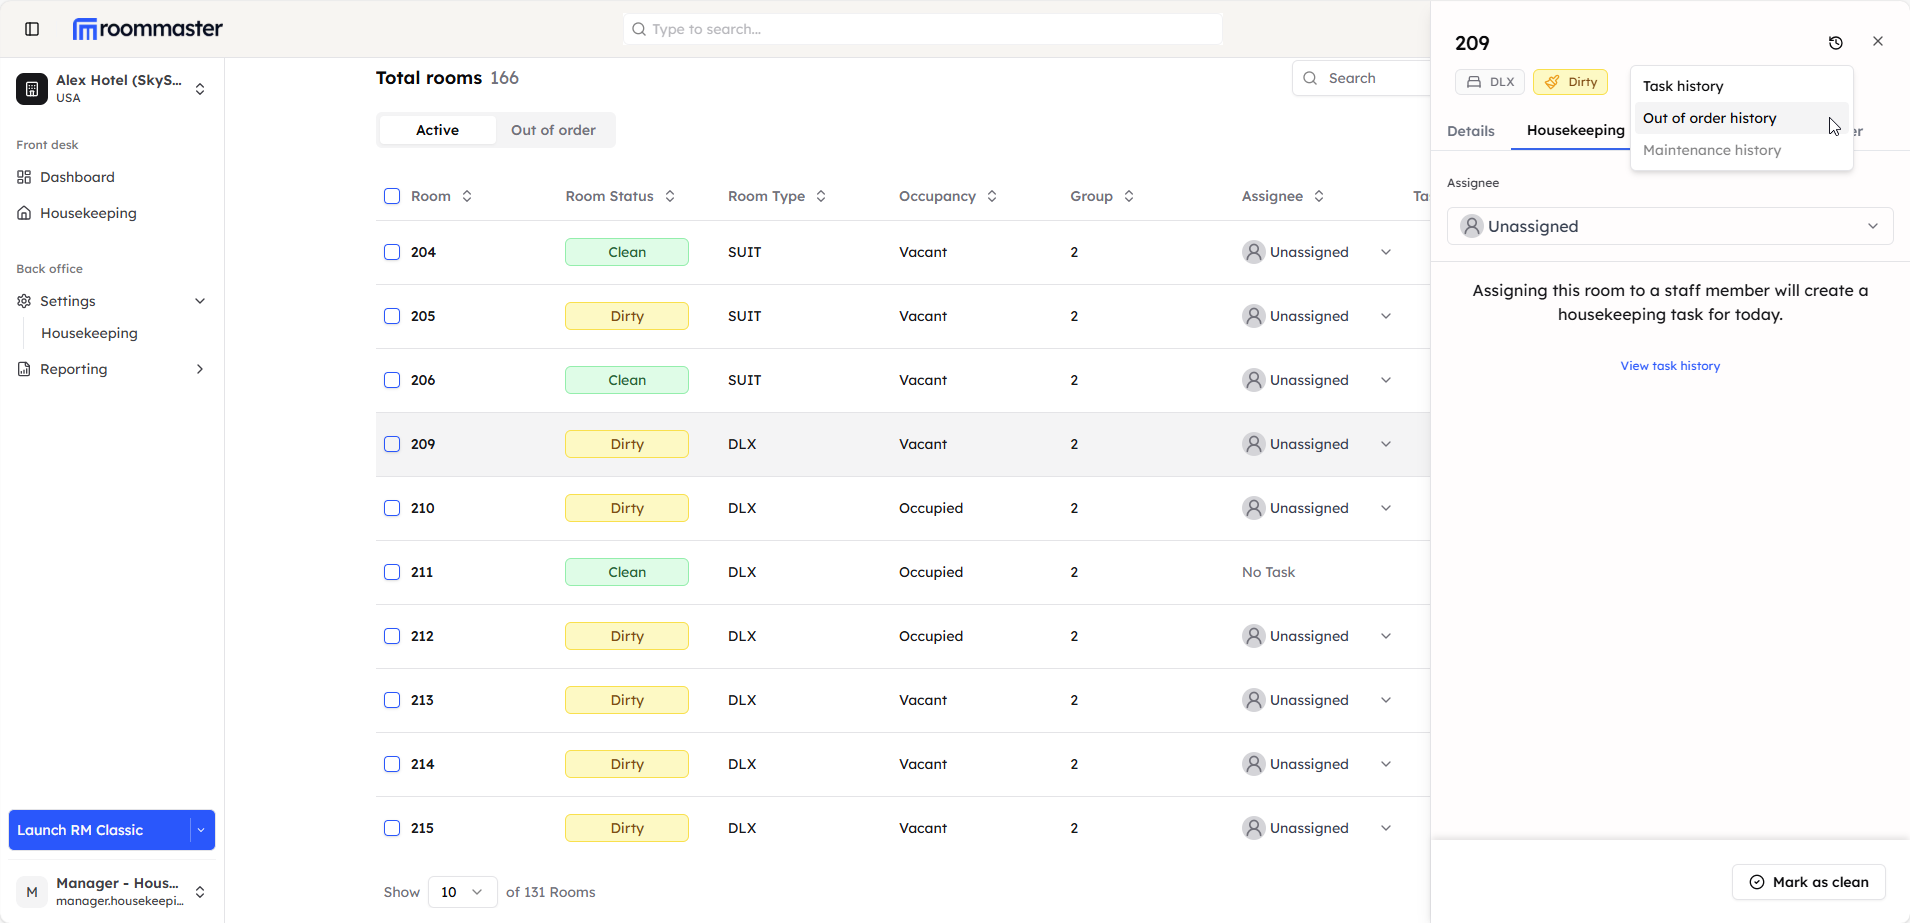Follow the View task history link

click(1670, 366)
